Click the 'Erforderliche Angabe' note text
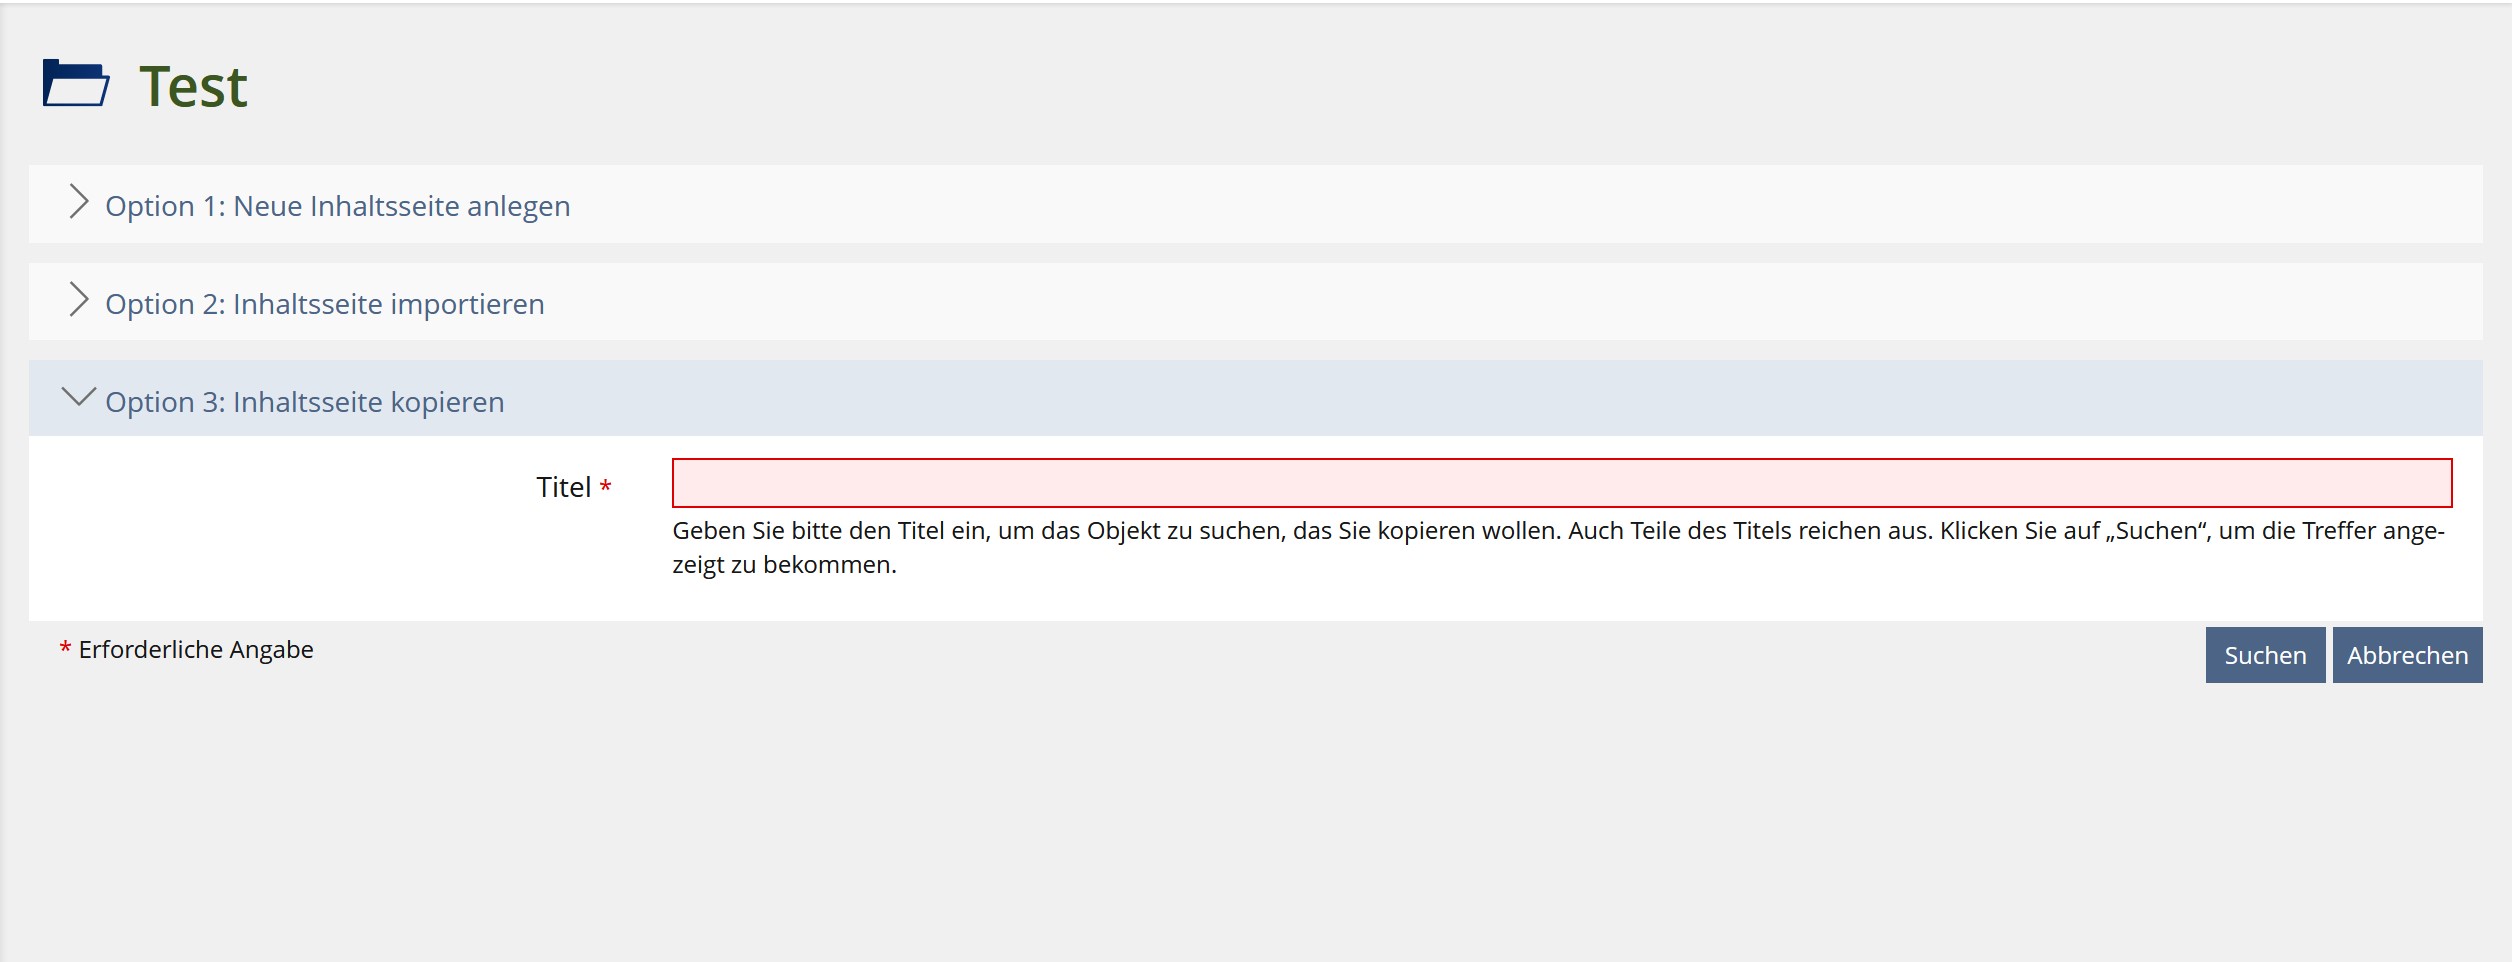The width and height of the screenshot is (2512, 962). click(196, 650)
